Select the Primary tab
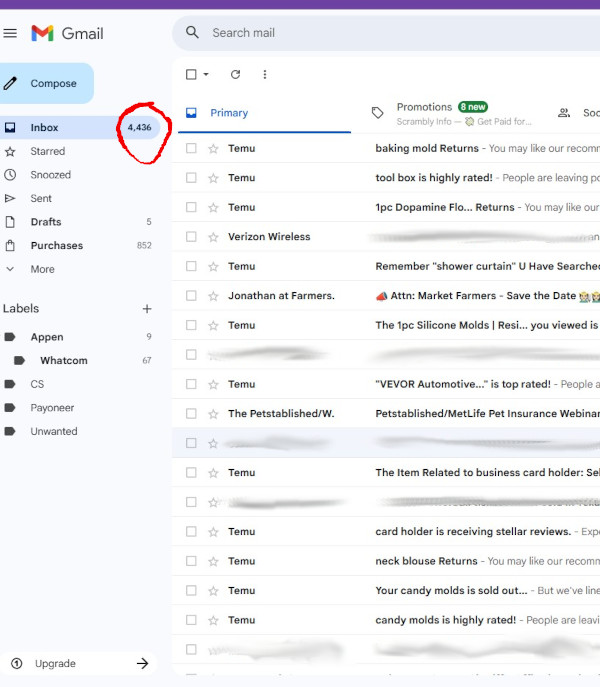 [x=228, y=113]
